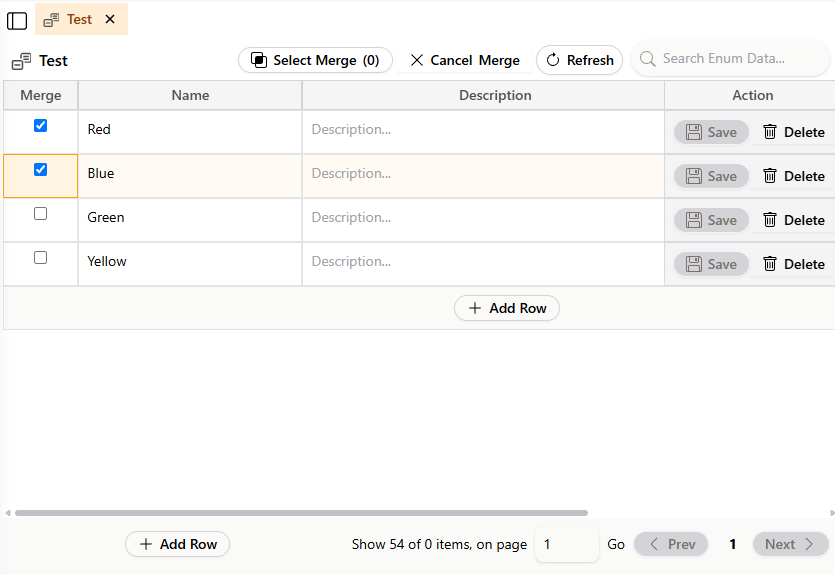
Task: Edit the Blue name cell
Action: click(x=190, y=174)
